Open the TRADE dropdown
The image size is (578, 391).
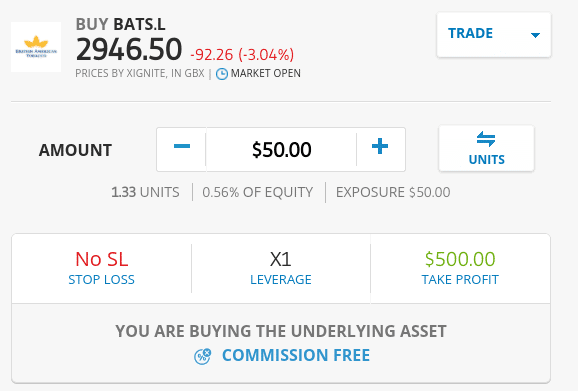tap(494, 35)
